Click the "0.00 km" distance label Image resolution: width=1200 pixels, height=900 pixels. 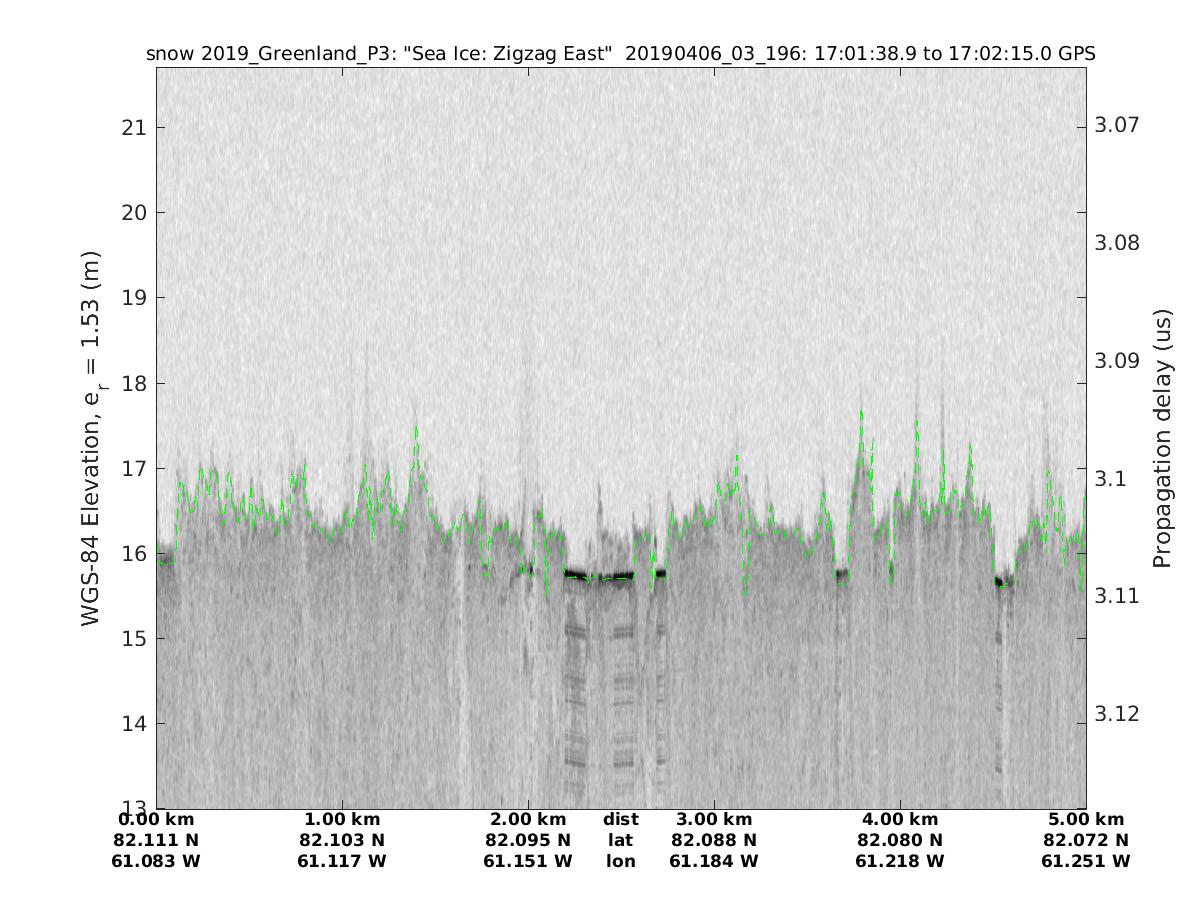coord(156,820)
